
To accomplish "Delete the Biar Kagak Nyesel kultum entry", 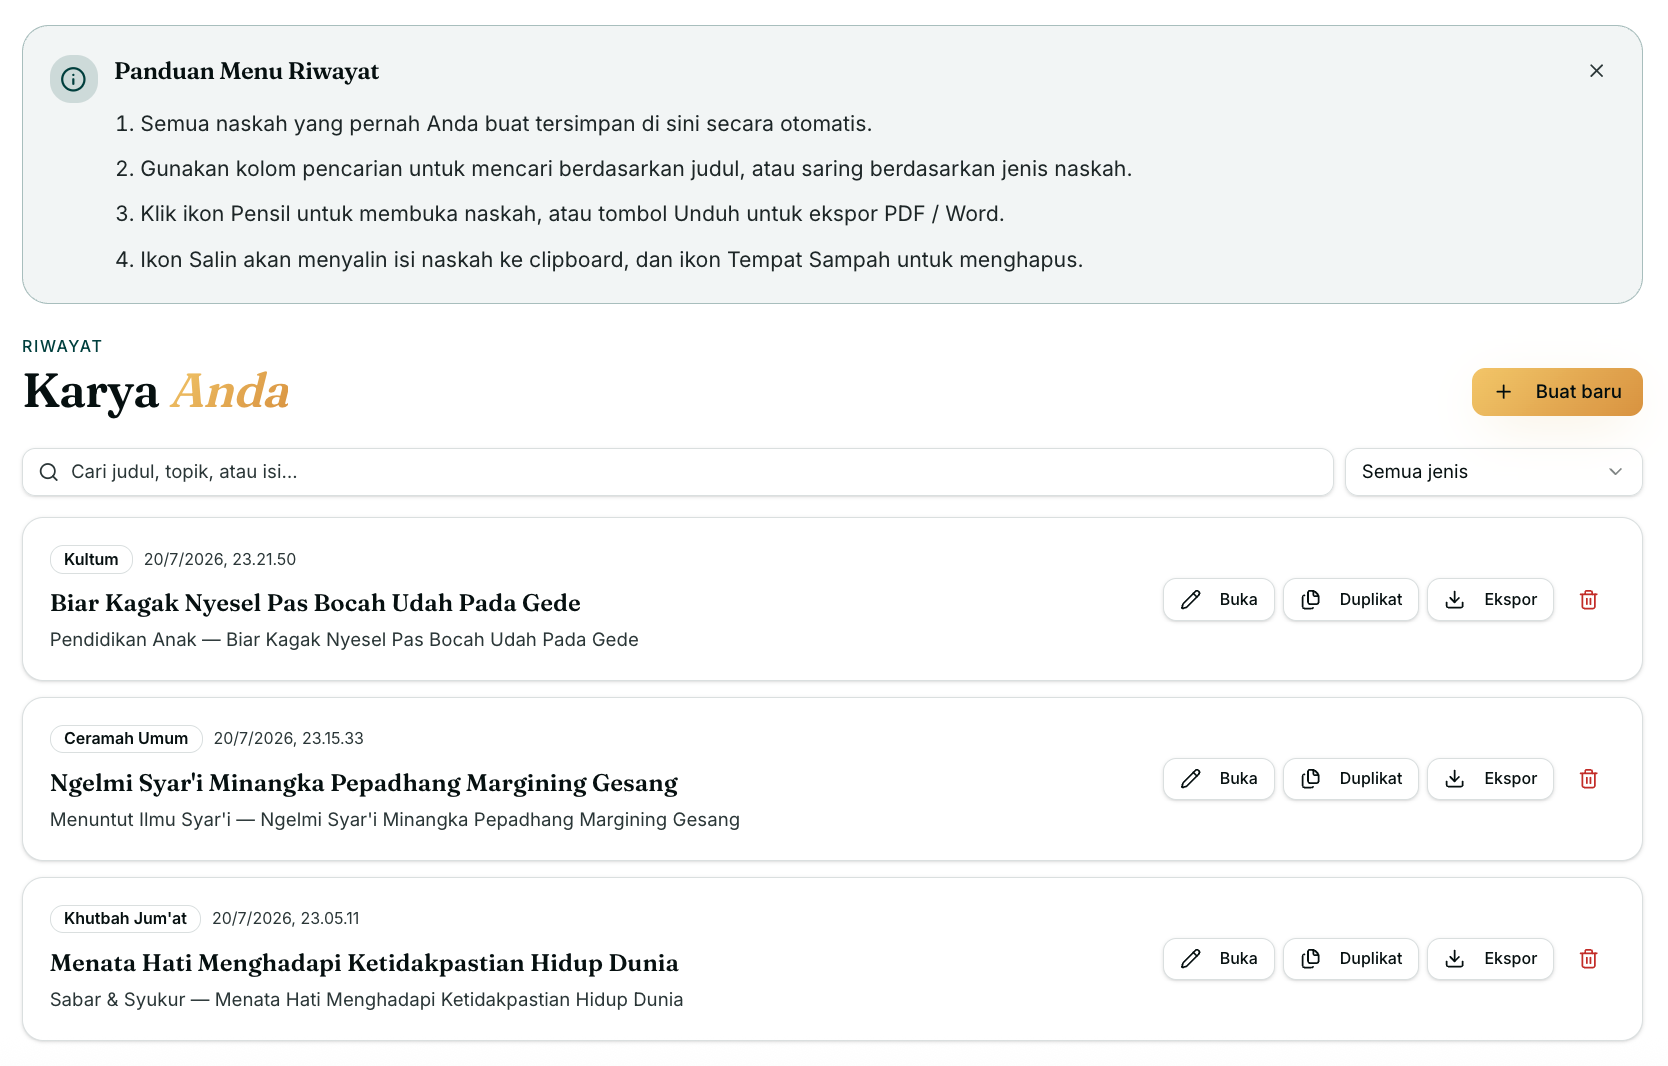I will 1588,600.
